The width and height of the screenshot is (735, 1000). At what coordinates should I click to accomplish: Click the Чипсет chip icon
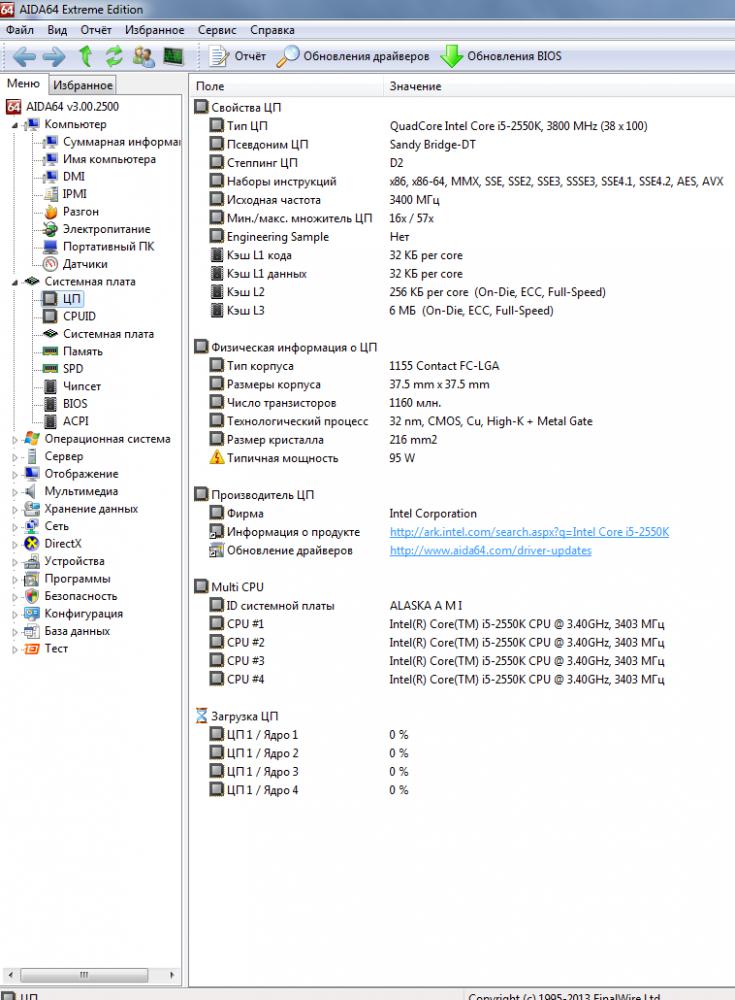[x=50, y=386]
